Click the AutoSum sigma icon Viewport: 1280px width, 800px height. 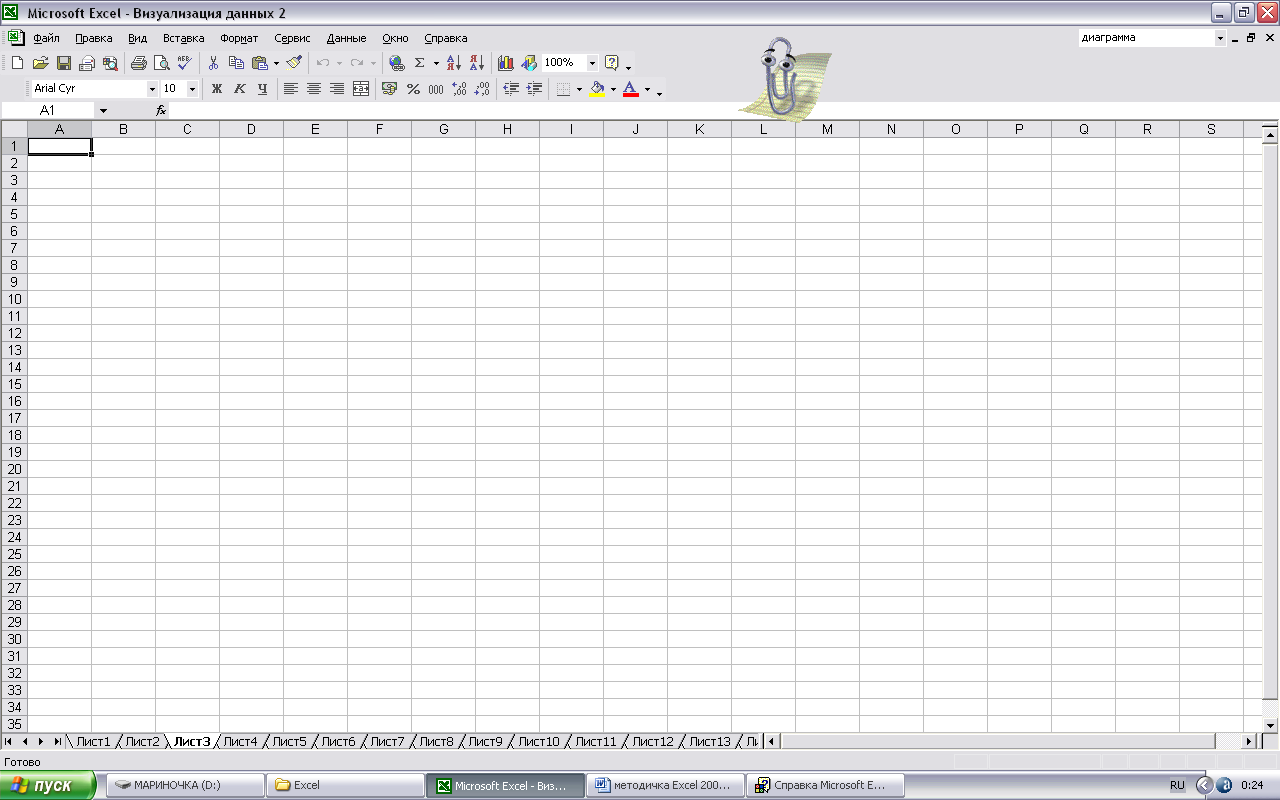click(420, 63)
